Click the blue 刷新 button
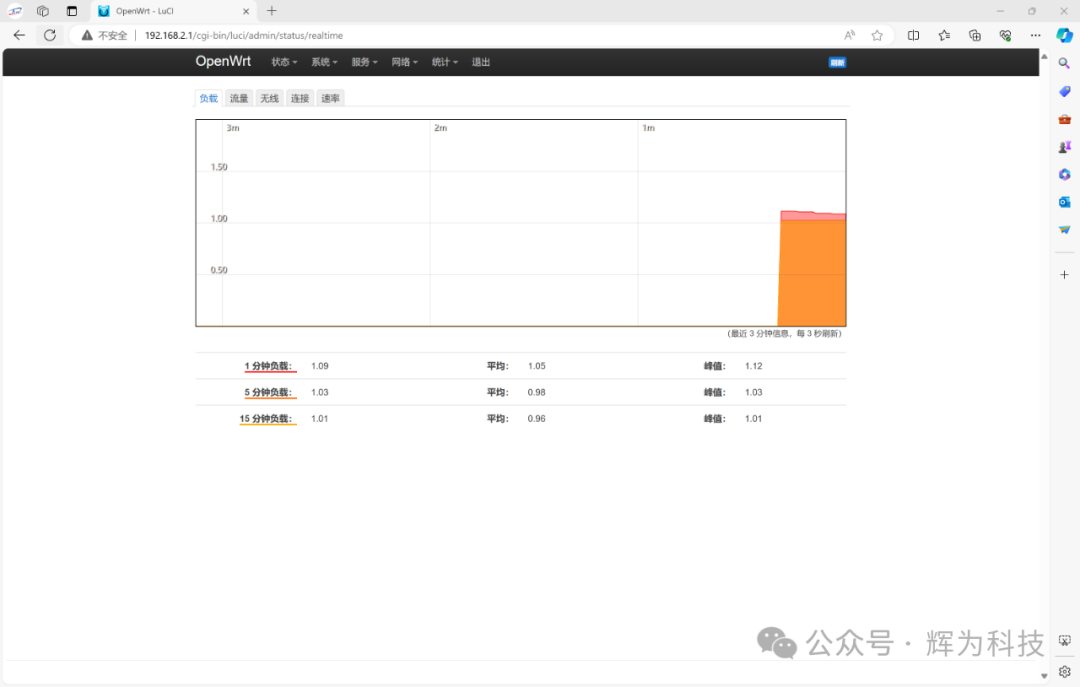 click(x=836, y=61)
